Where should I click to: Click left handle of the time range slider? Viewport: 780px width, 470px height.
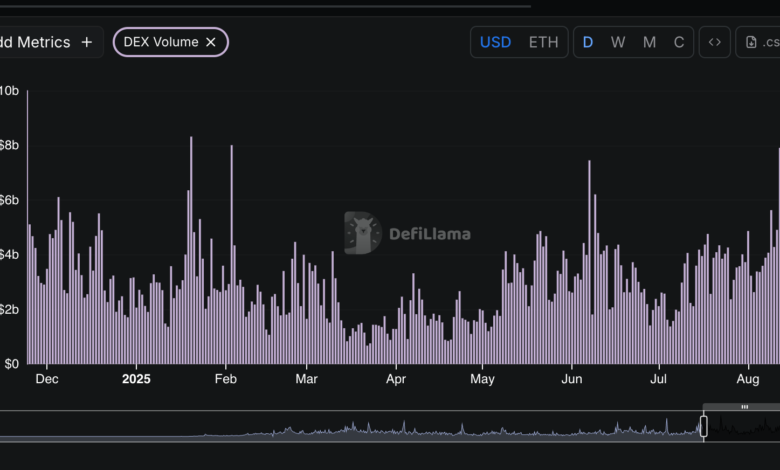(x=703, y=427)
